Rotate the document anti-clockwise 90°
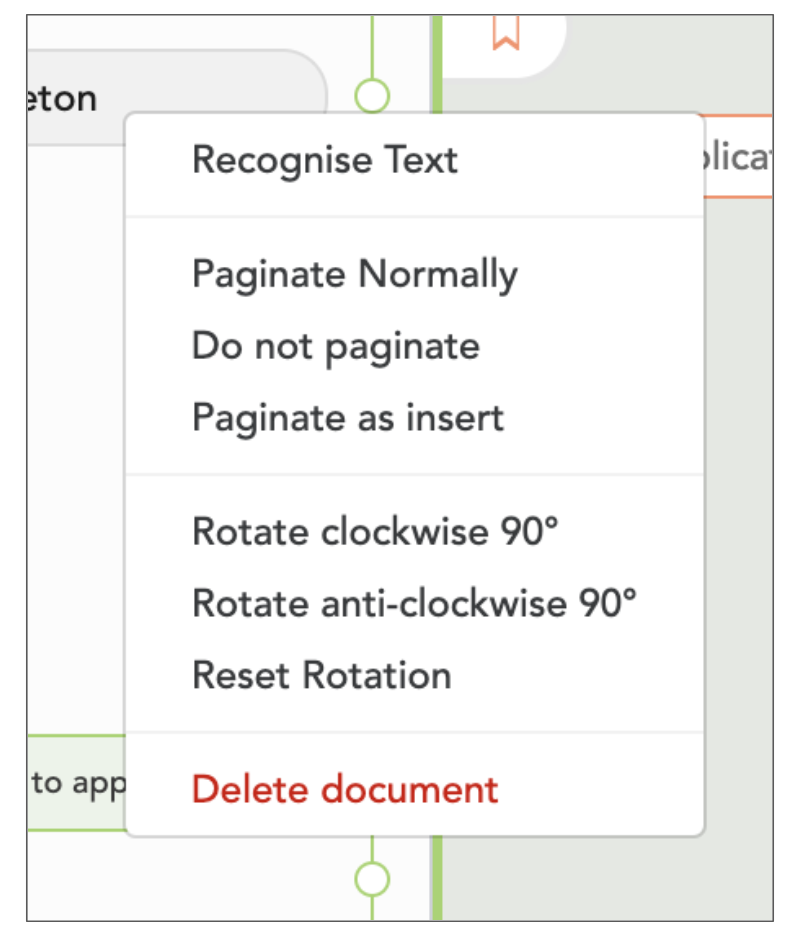788x930 pixels. (414, 603)
